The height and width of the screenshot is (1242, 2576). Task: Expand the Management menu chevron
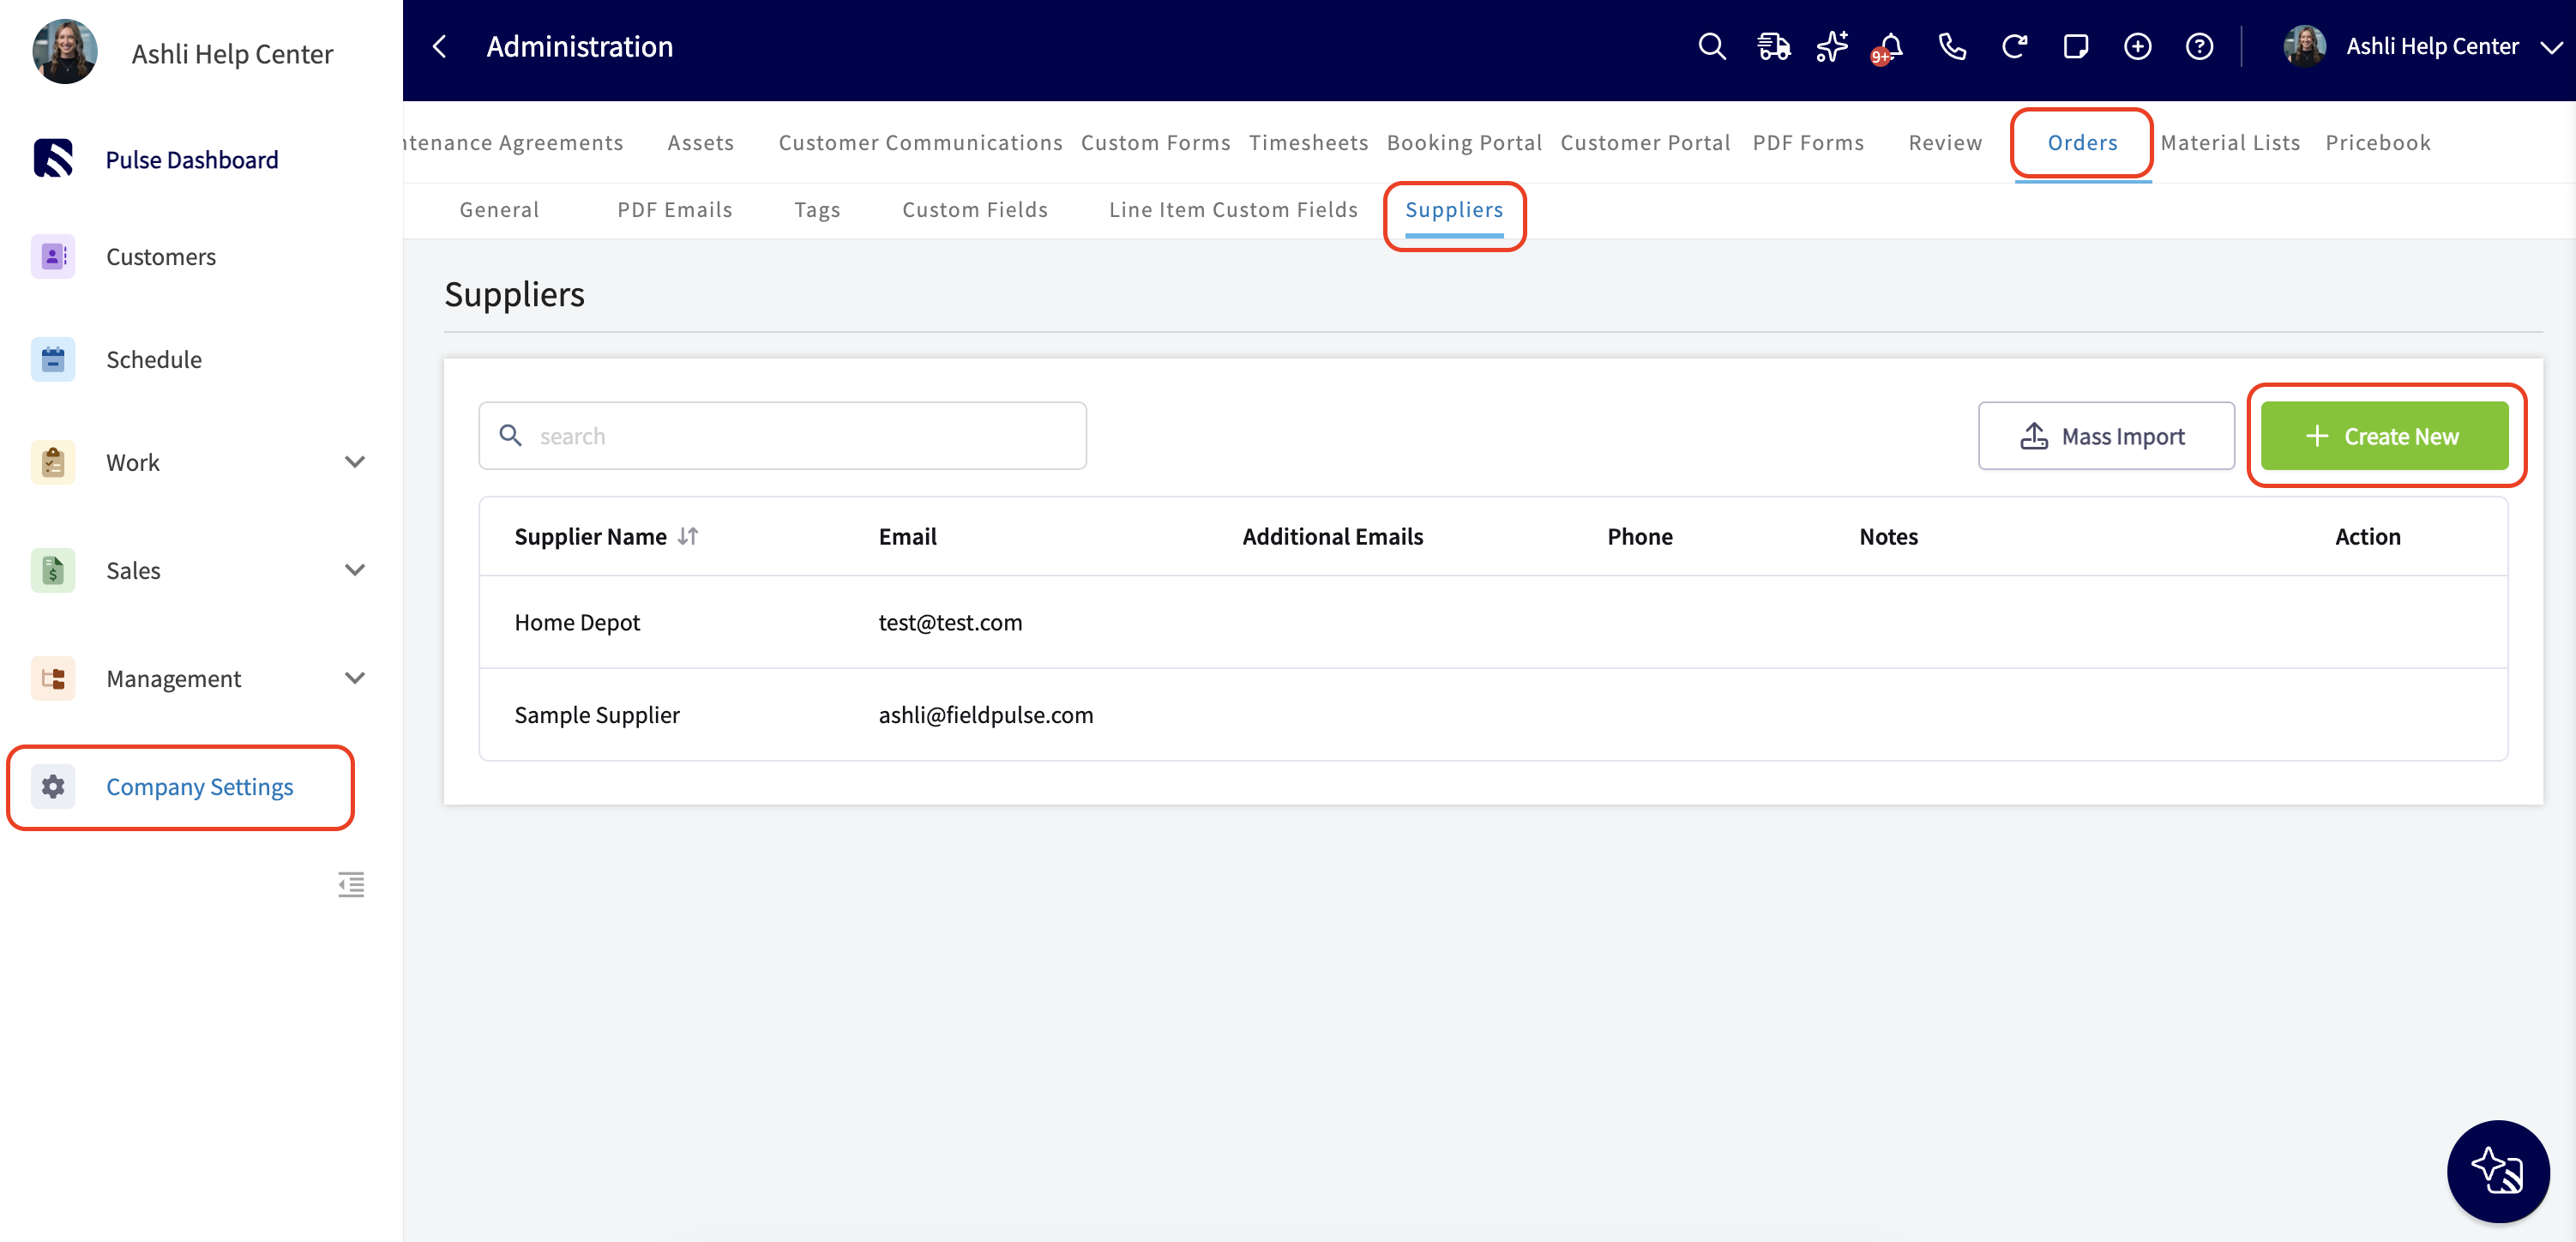pos(355,678)
